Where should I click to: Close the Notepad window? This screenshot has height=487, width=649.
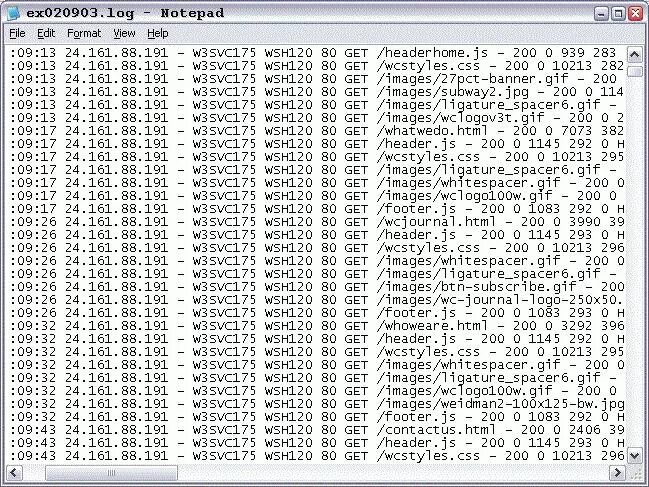click(x=635, y=14)
